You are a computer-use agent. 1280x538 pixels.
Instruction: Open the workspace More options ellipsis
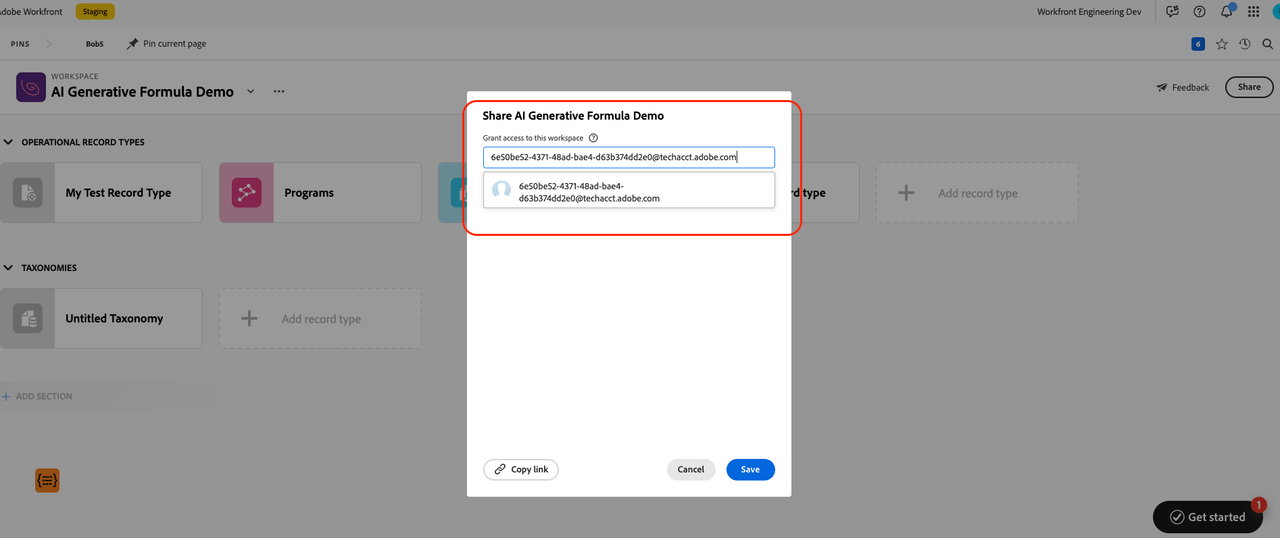[279, 91]
